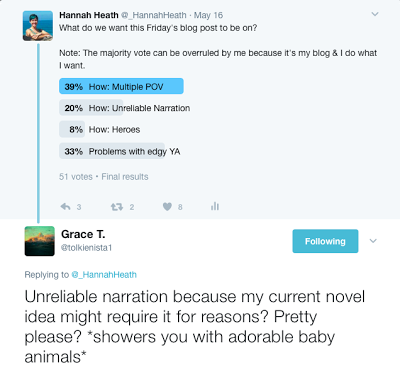This screenshot has width=400, height=370.
Task: Select the Grace T. display name
Action: click(x=83, y=234)
